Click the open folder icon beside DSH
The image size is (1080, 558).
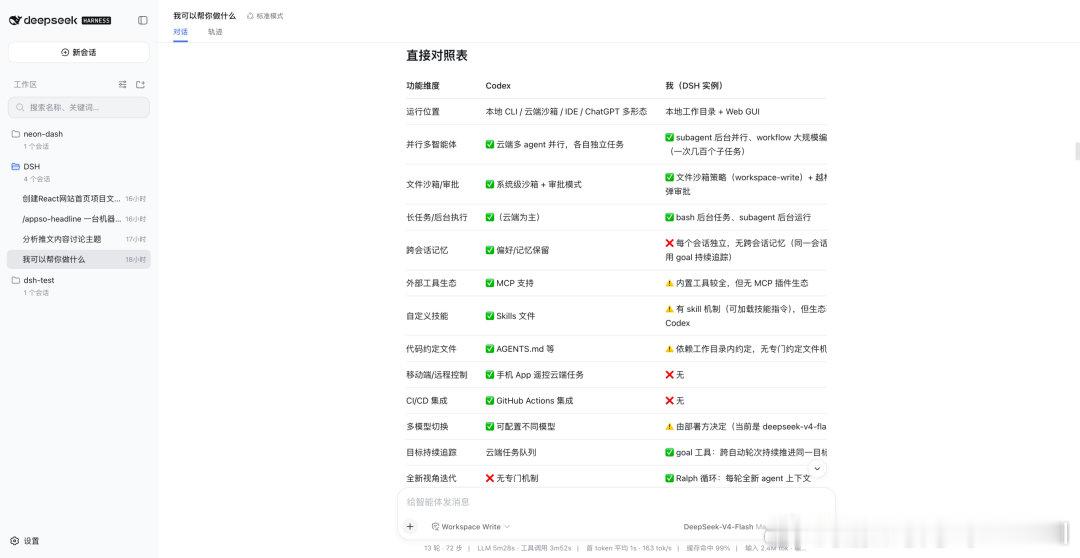tap(16, 167)
